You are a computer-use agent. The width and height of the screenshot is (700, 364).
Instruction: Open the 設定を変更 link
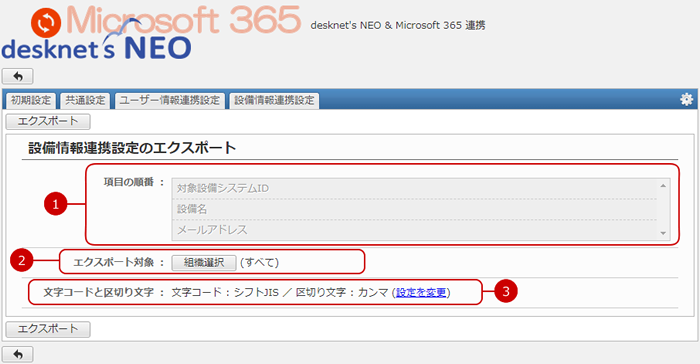pos(421,293)
